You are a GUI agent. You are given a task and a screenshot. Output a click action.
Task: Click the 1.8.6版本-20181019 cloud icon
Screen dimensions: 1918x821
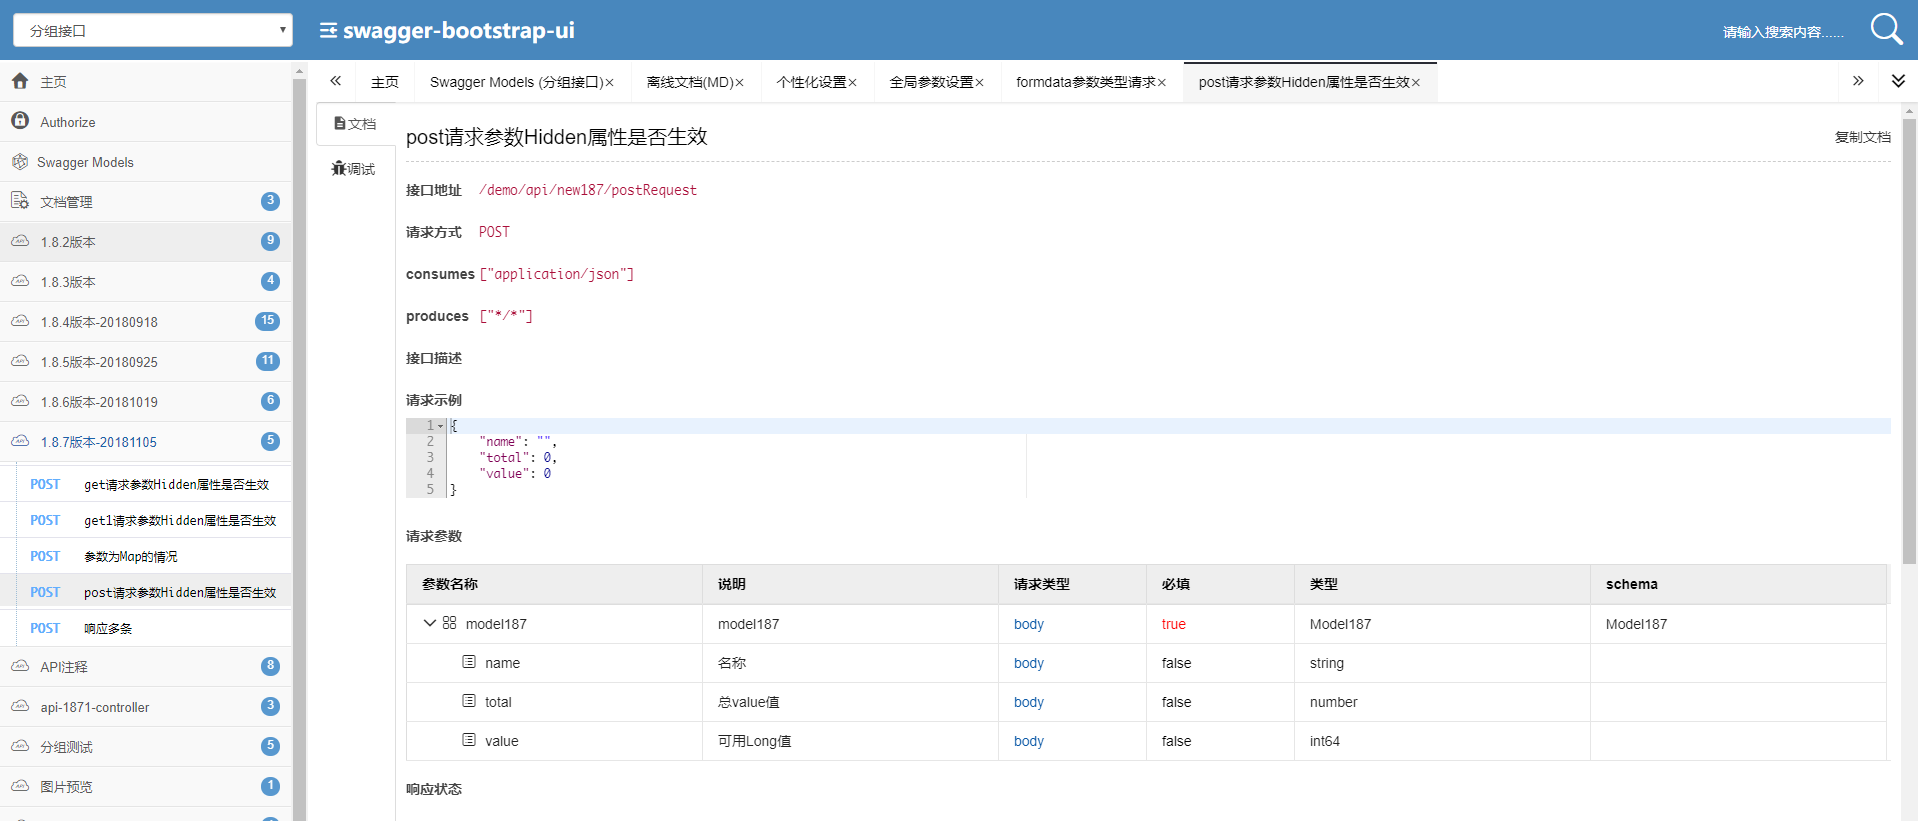(x=20, y=401)
